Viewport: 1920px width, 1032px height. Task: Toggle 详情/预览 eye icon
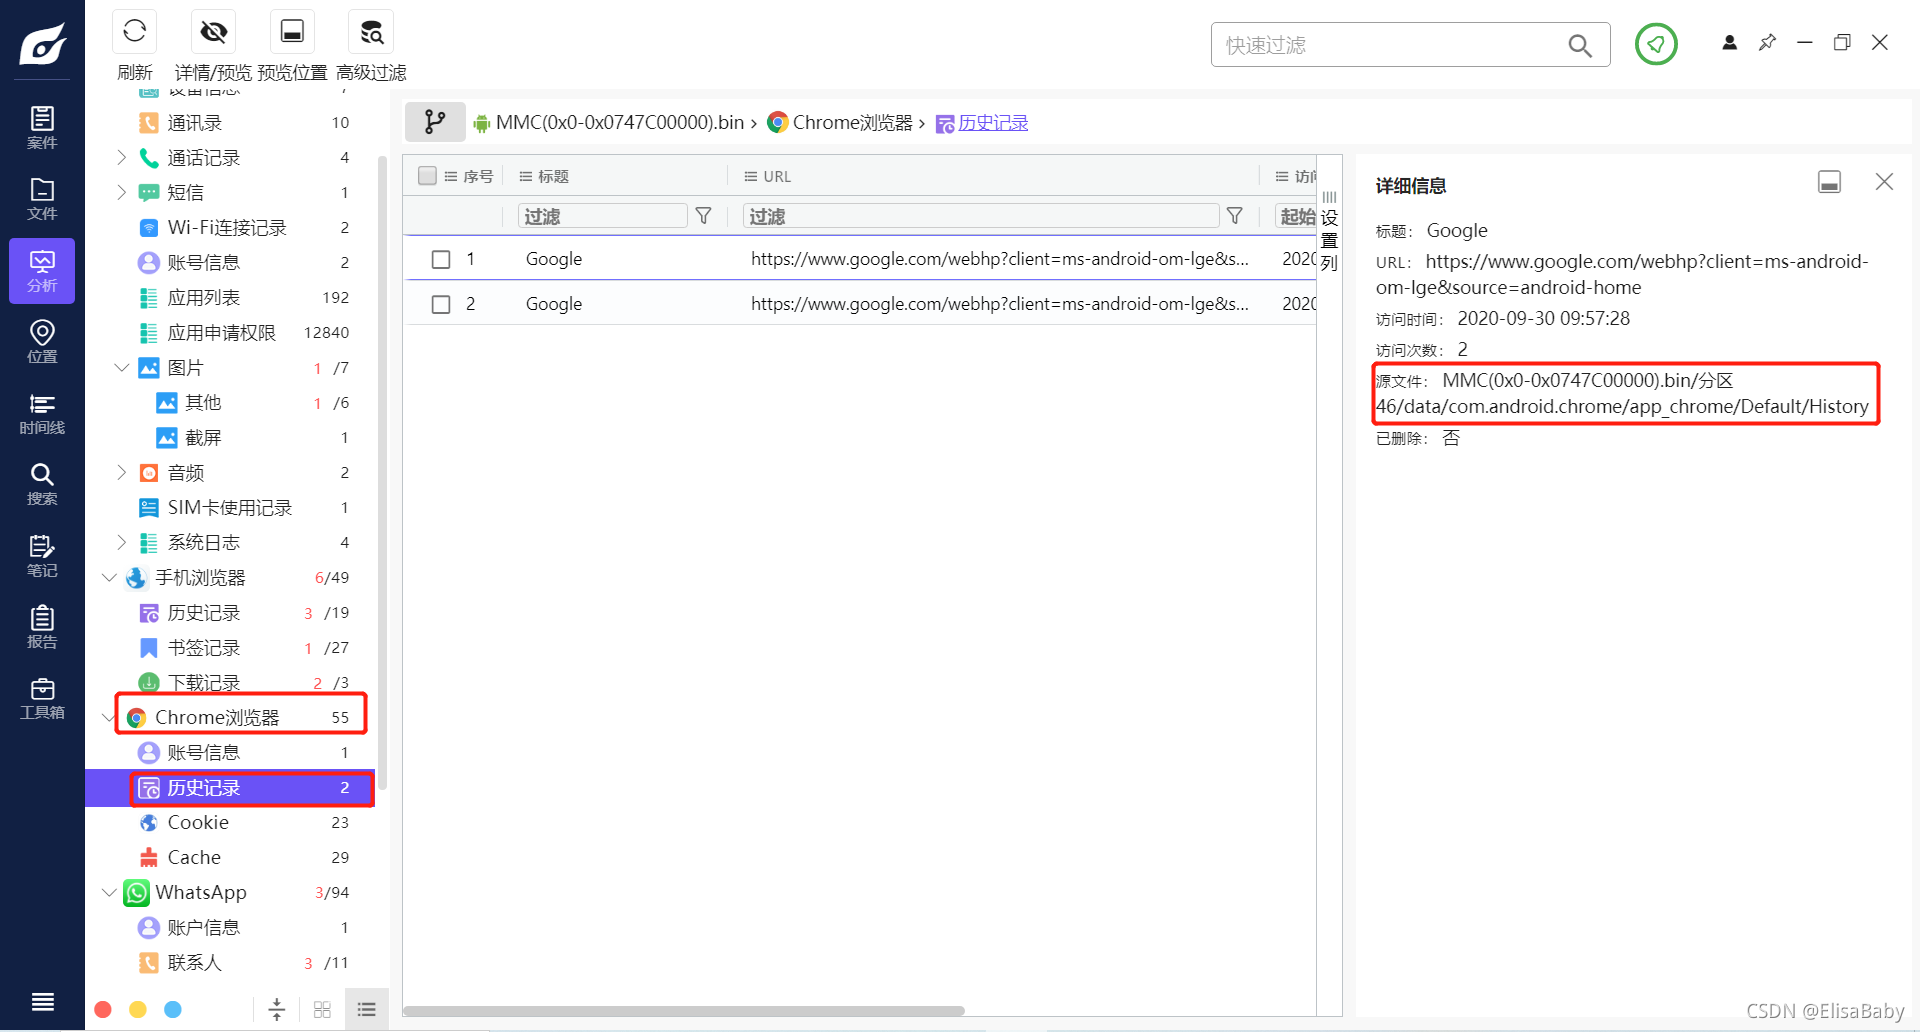pos(213,32)
